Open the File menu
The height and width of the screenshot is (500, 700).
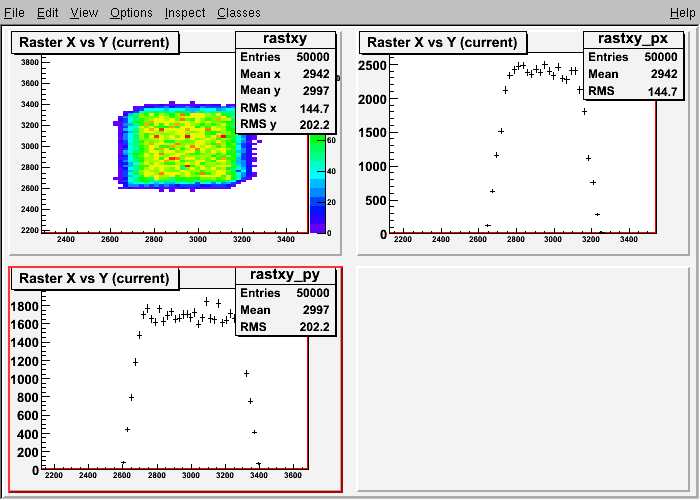(x=14, y=12)
